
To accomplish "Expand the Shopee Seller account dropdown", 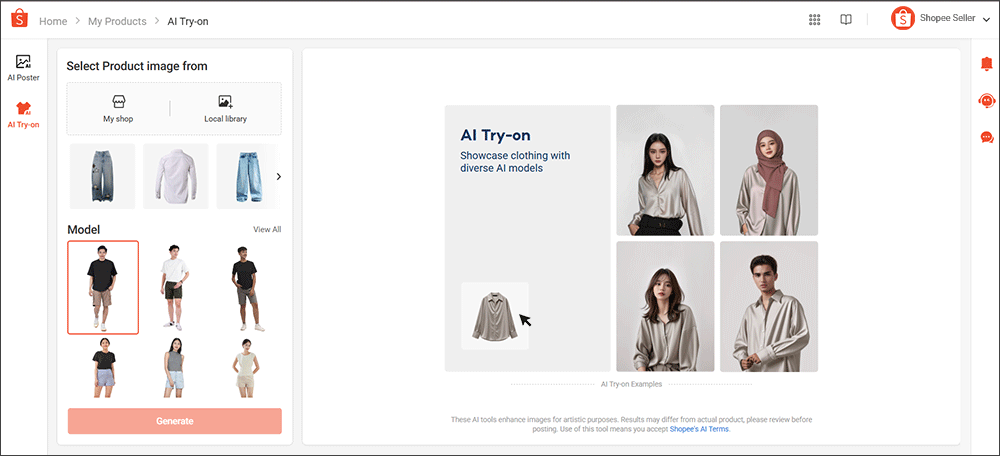I will coord(987,20).
